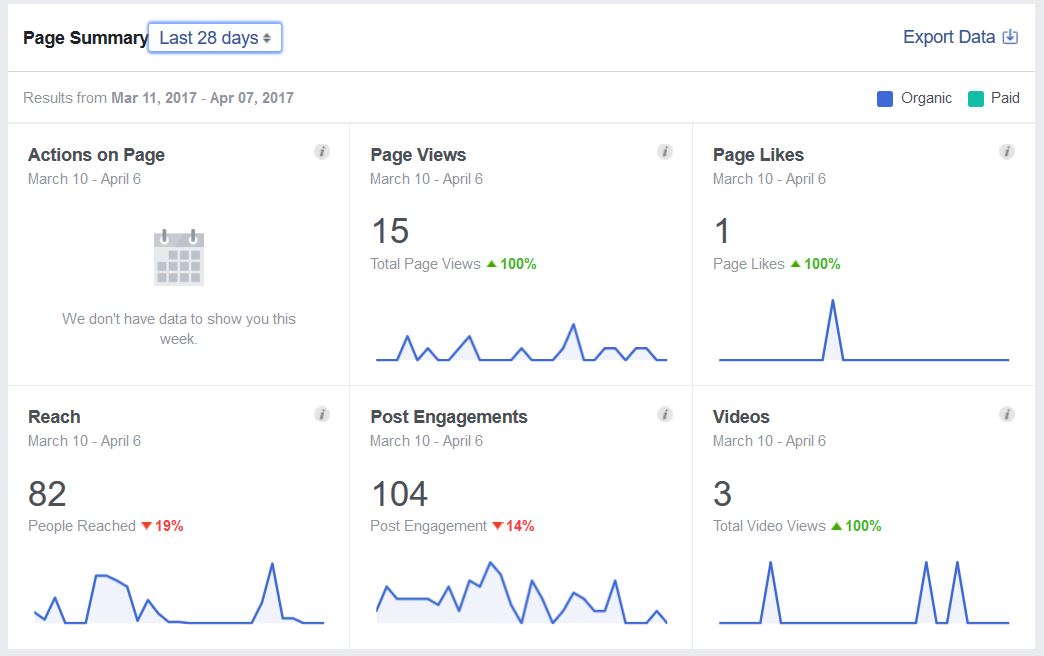Click the Export Data download icon

[x=1010, y=37]
